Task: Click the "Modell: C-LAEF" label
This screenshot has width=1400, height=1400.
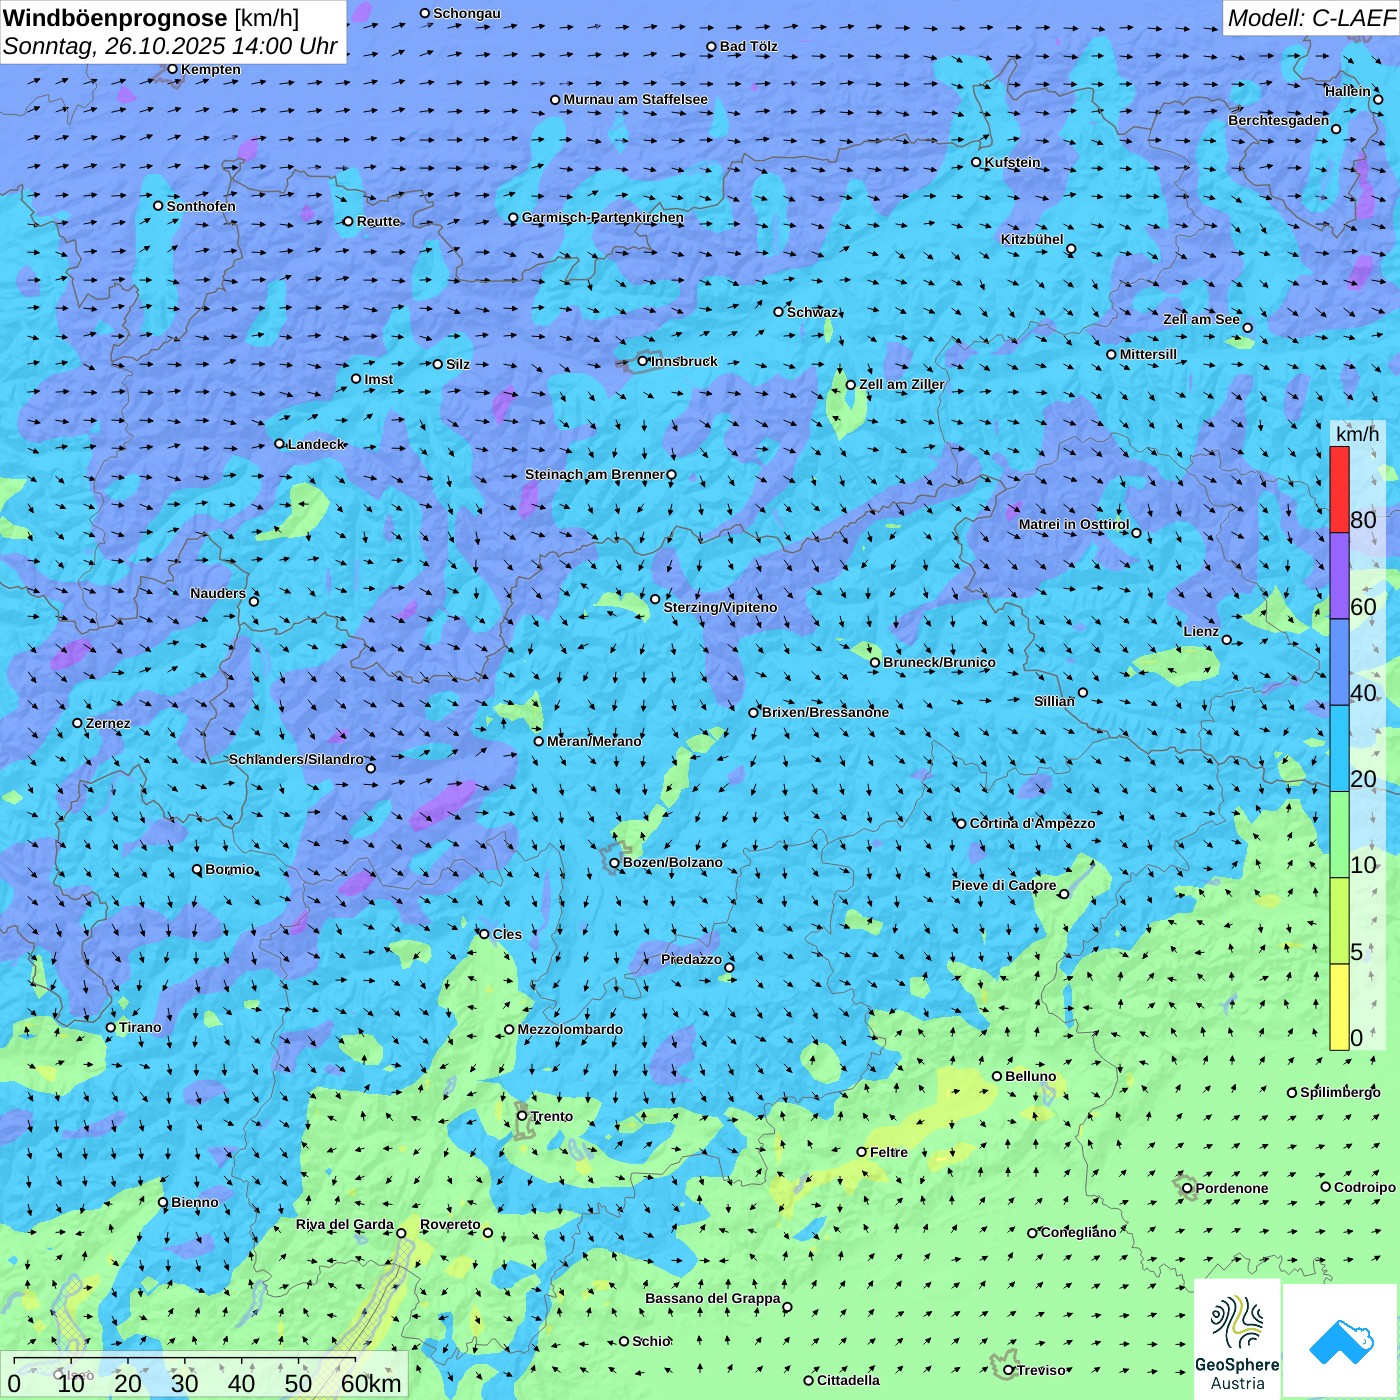Action: pos(1311,18)
